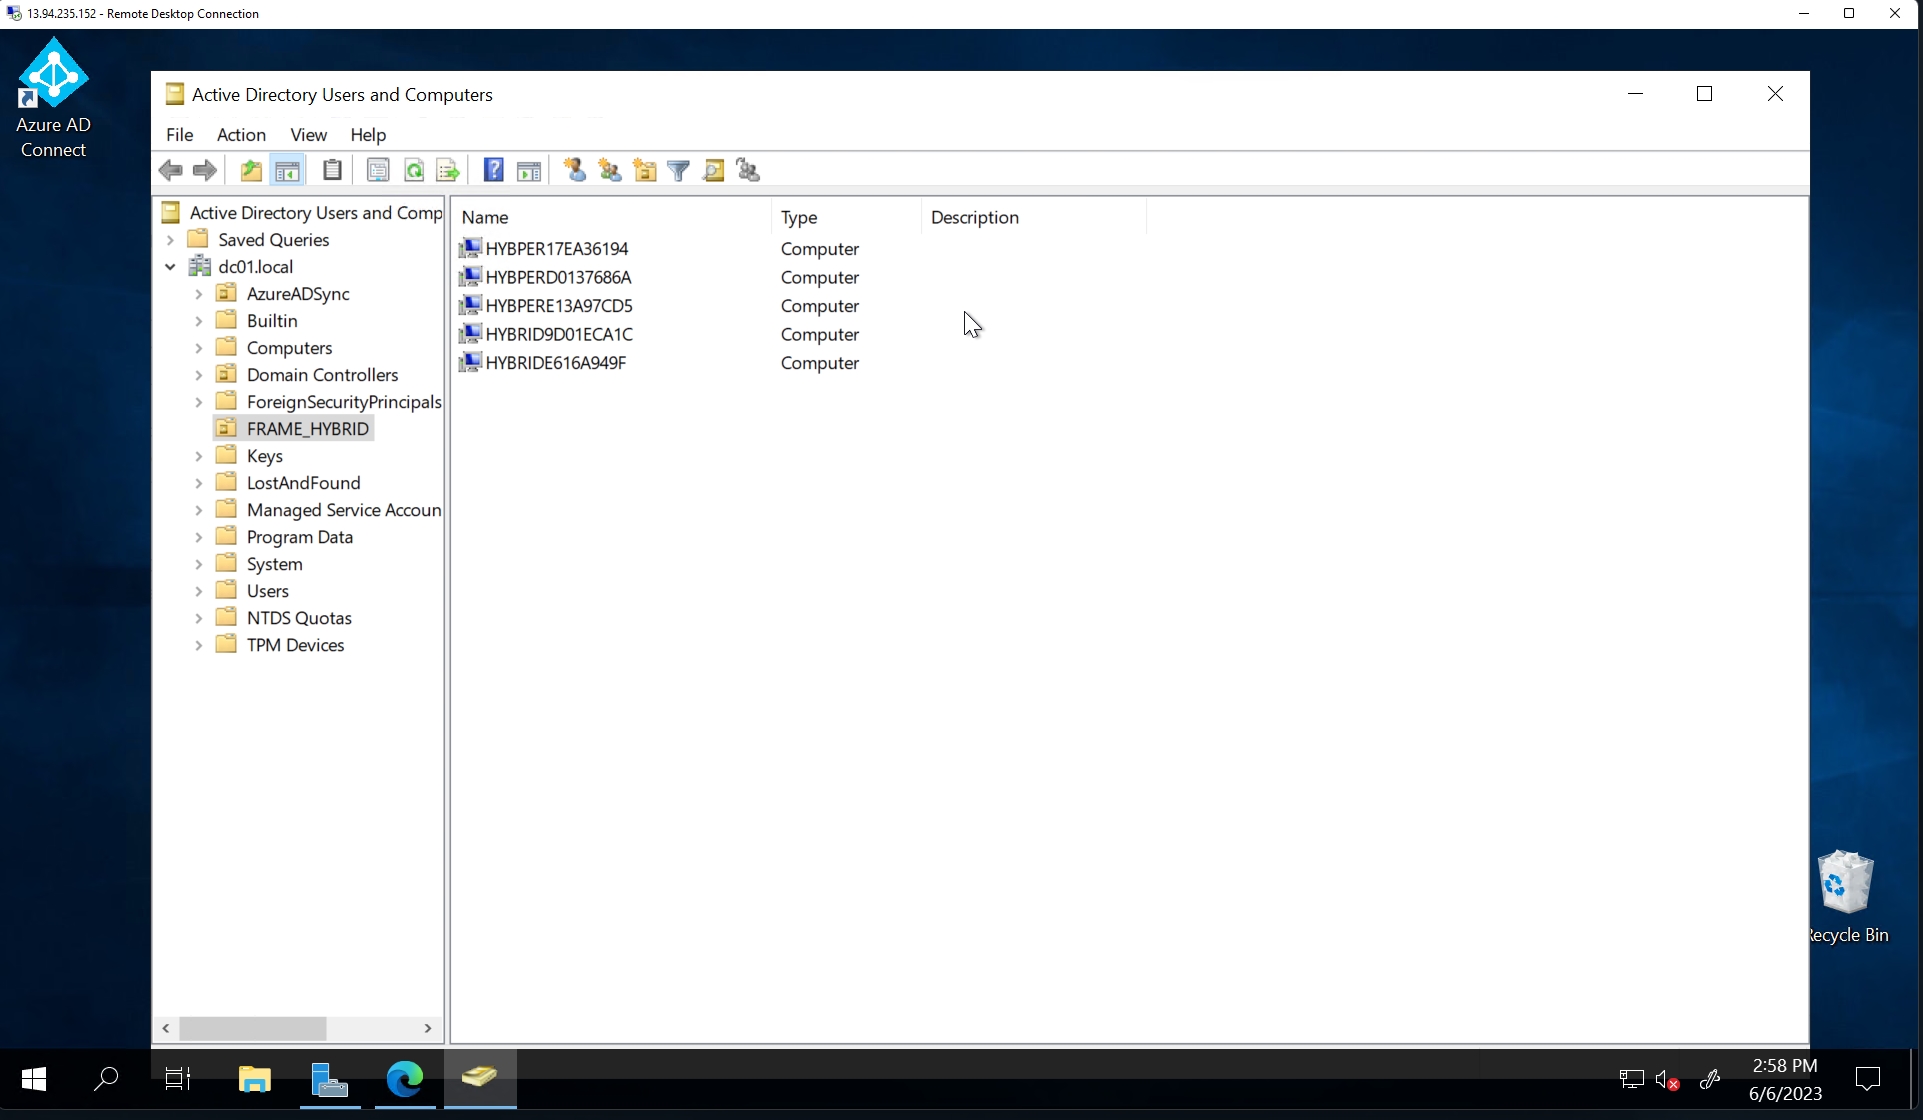
Task: Click the Export List toolbar icon
Action: [448, 171]
